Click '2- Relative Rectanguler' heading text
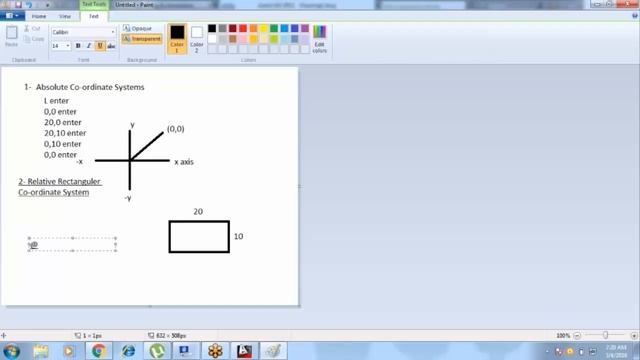 point(60,181)
